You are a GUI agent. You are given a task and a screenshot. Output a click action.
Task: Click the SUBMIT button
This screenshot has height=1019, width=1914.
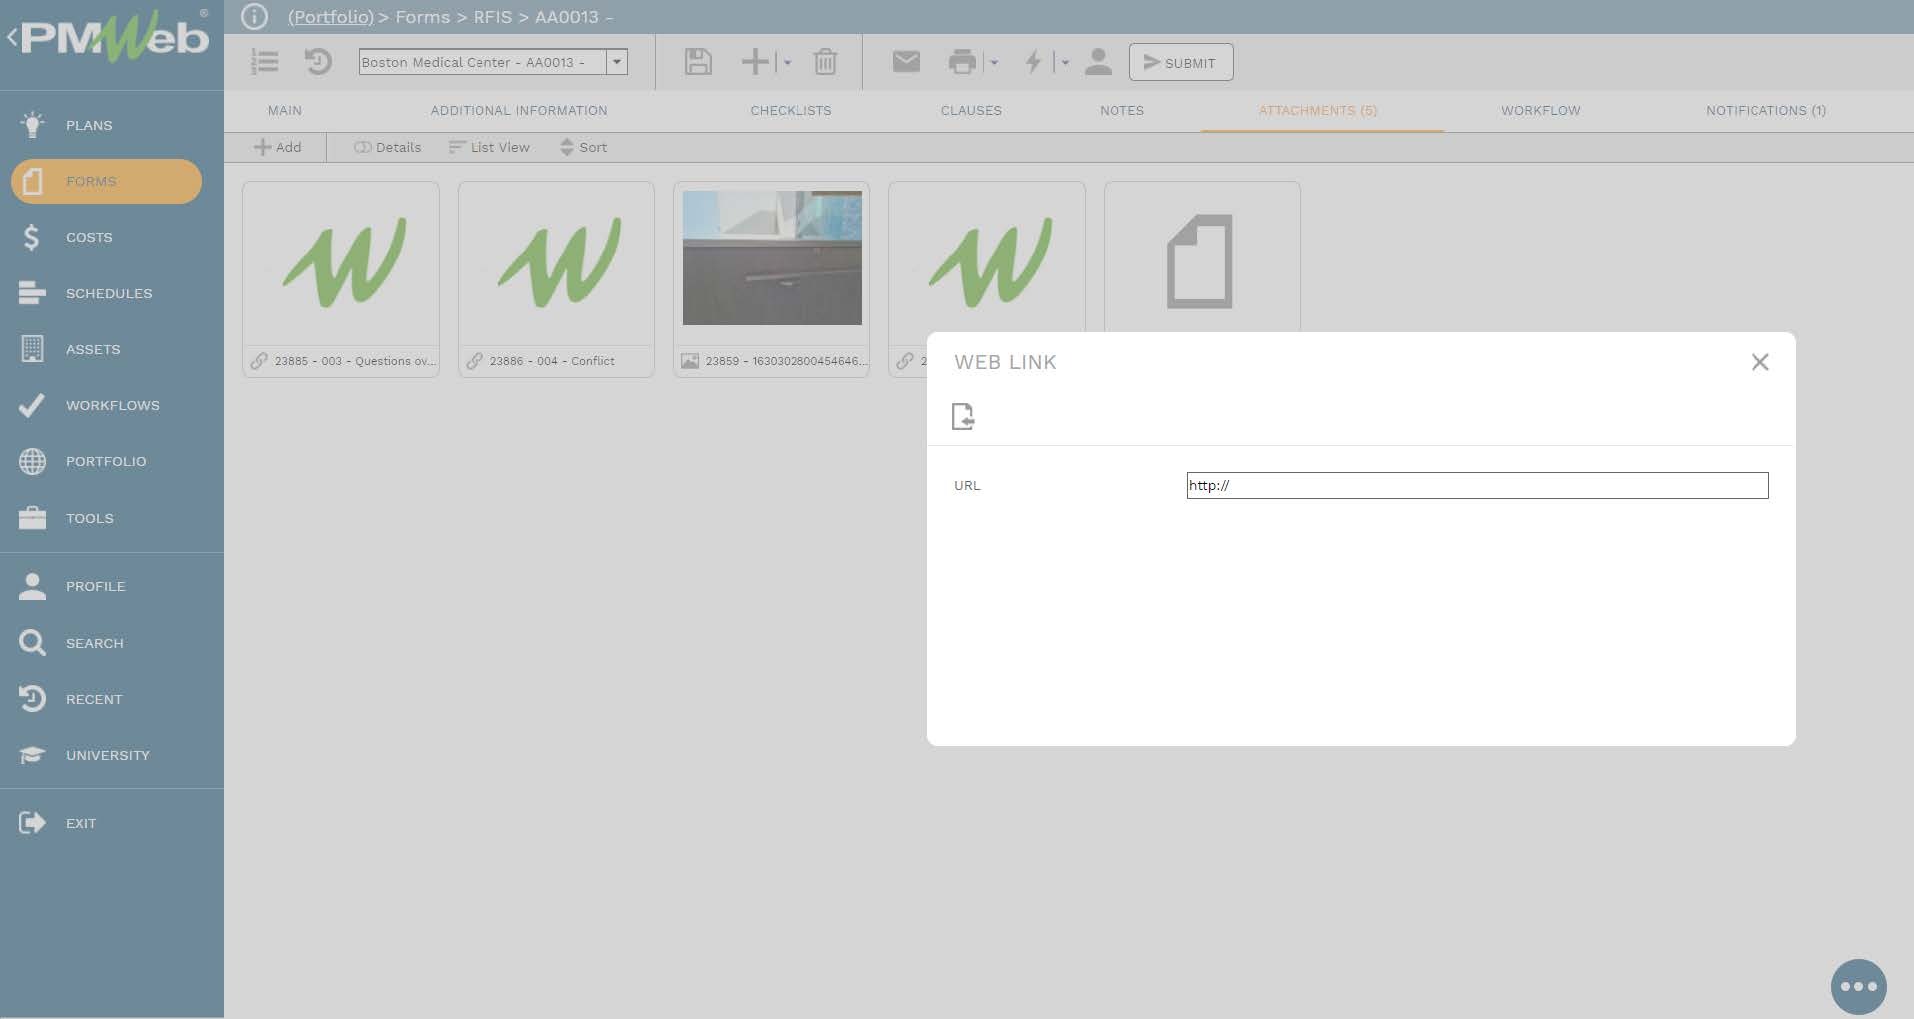point(1181,62)
